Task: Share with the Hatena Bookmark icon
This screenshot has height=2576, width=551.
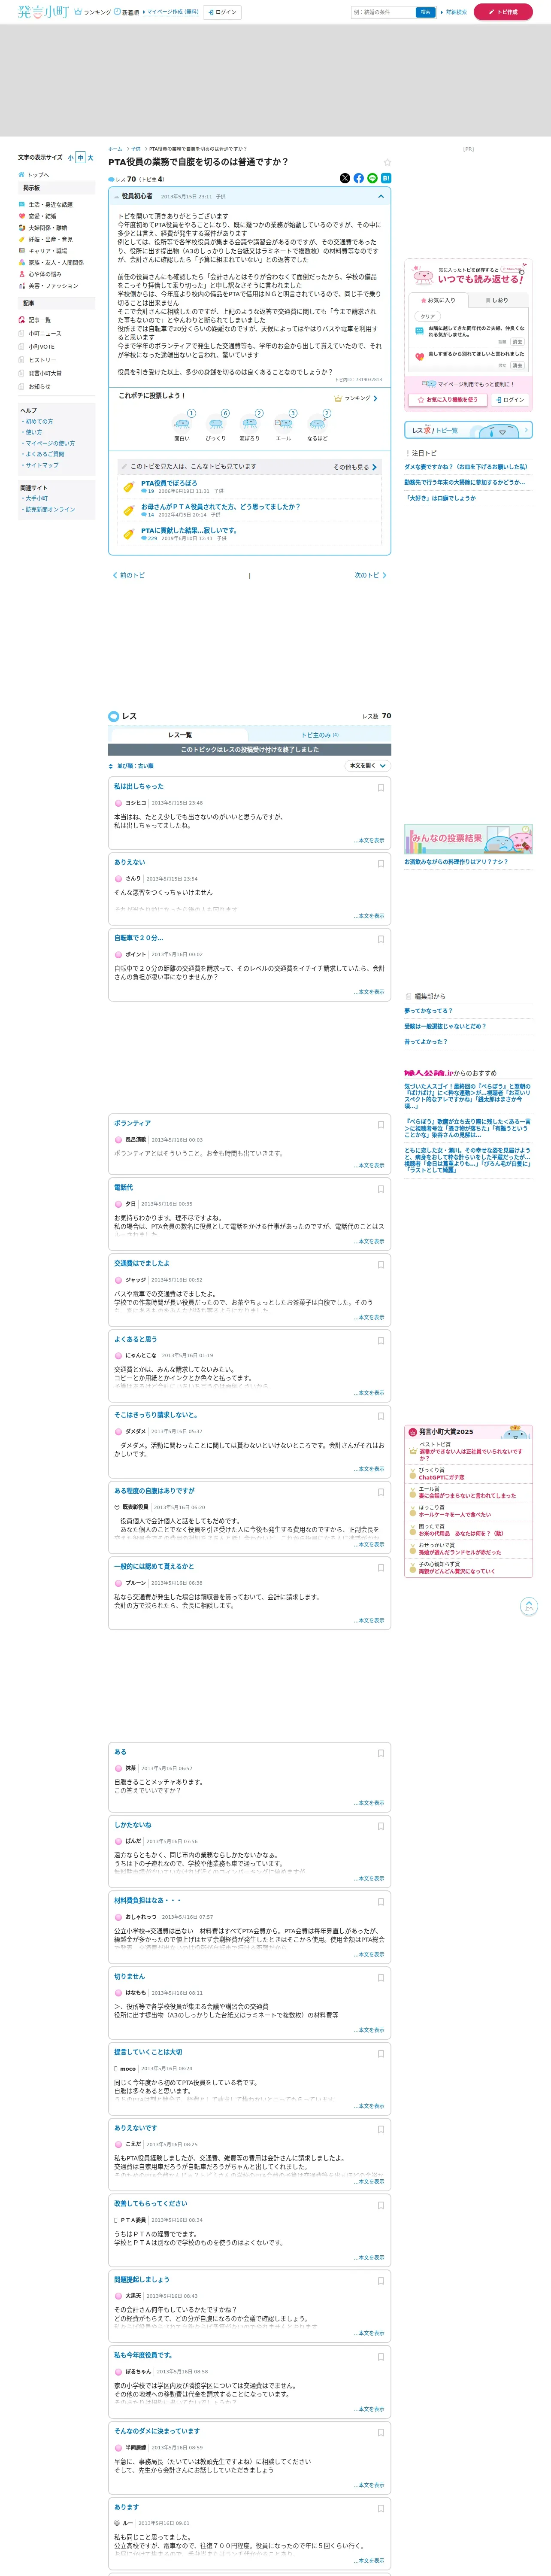Action: (x=386, y=178)
